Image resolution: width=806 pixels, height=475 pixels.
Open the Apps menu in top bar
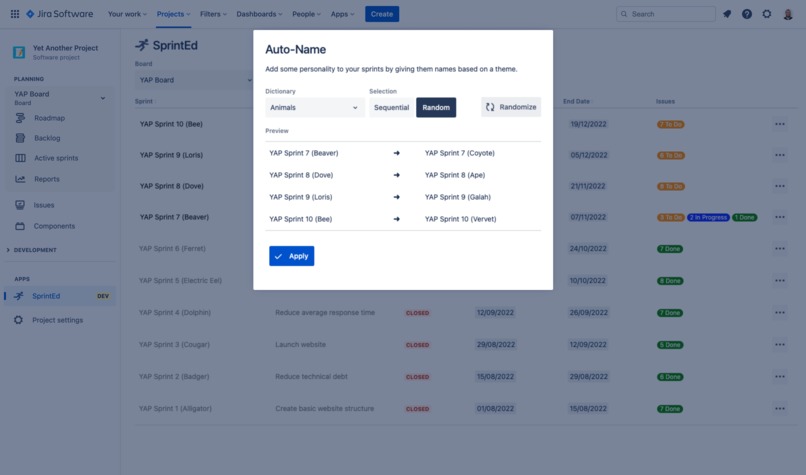coord(342,14)
